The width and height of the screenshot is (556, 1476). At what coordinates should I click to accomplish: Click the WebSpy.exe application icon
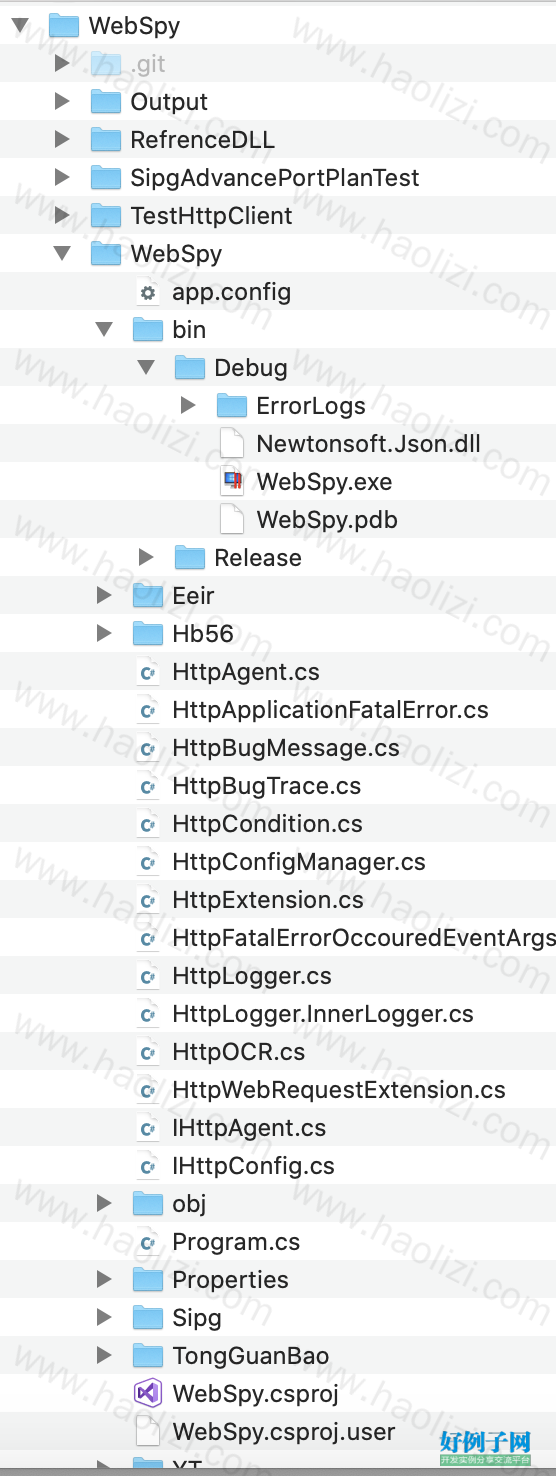click(232, 481)
